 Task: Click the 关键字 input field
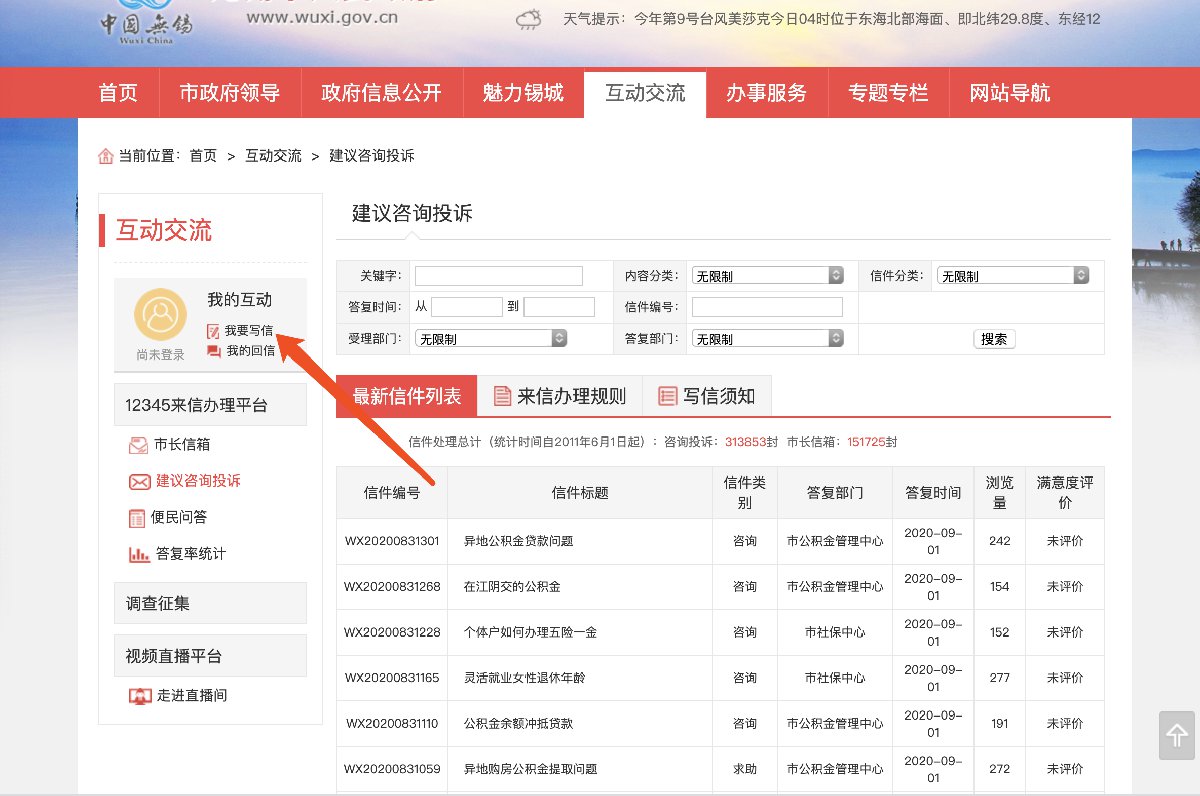pos(498,276)
